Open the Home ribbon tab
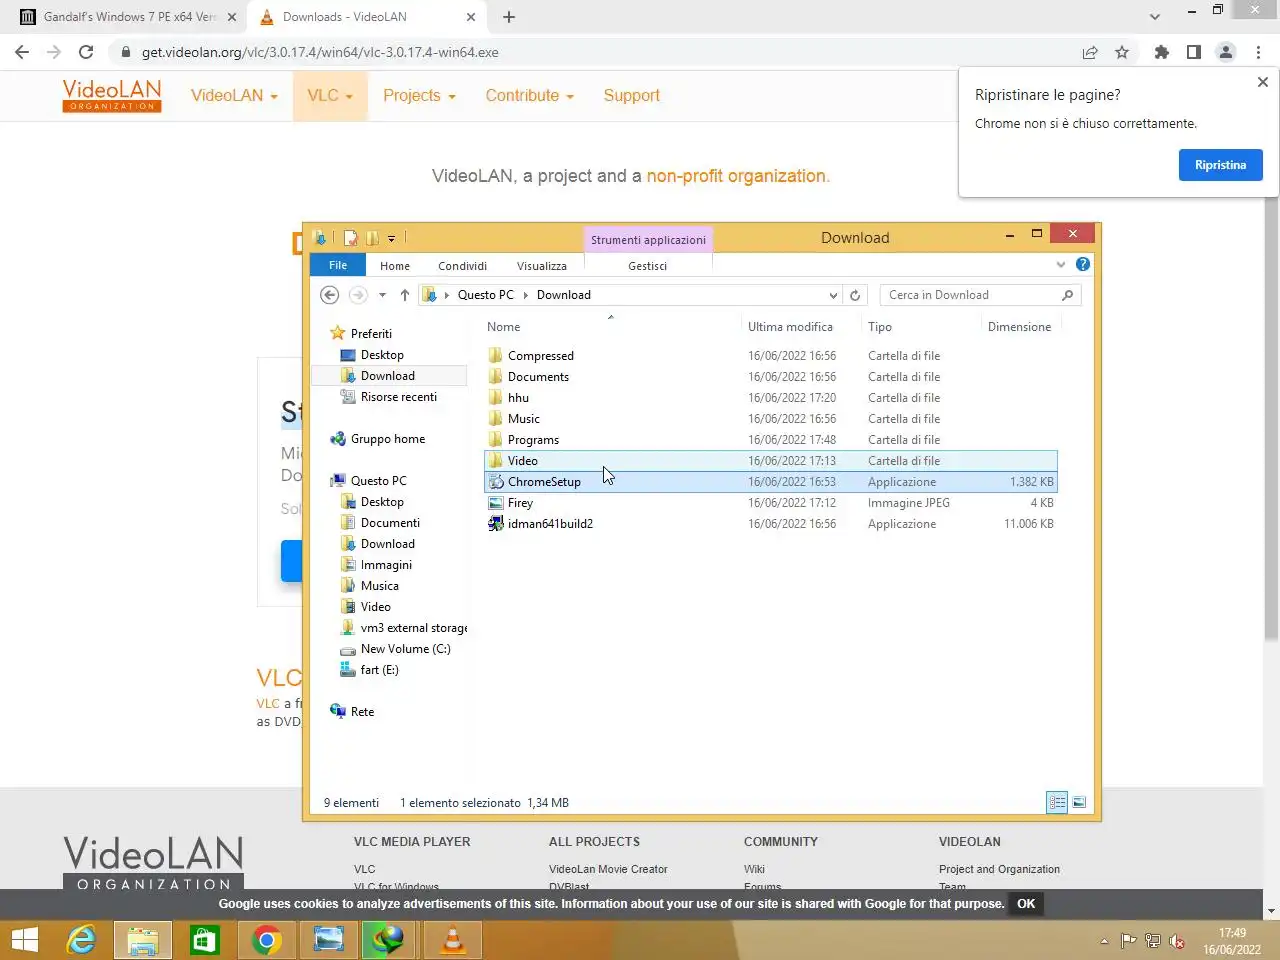The image size is (1280, 960). 395,266
